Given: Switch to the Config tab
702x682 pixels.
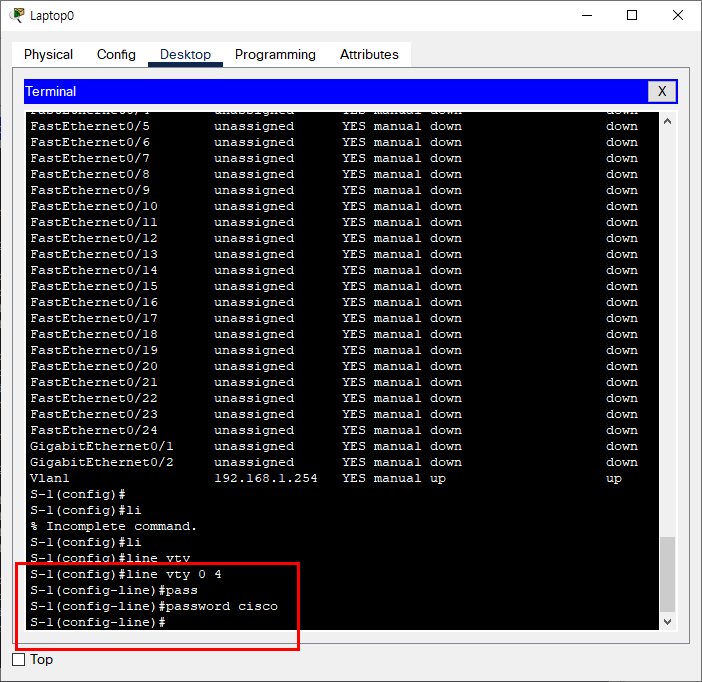Looking at the screenshot, I should (x=116, y=54).
